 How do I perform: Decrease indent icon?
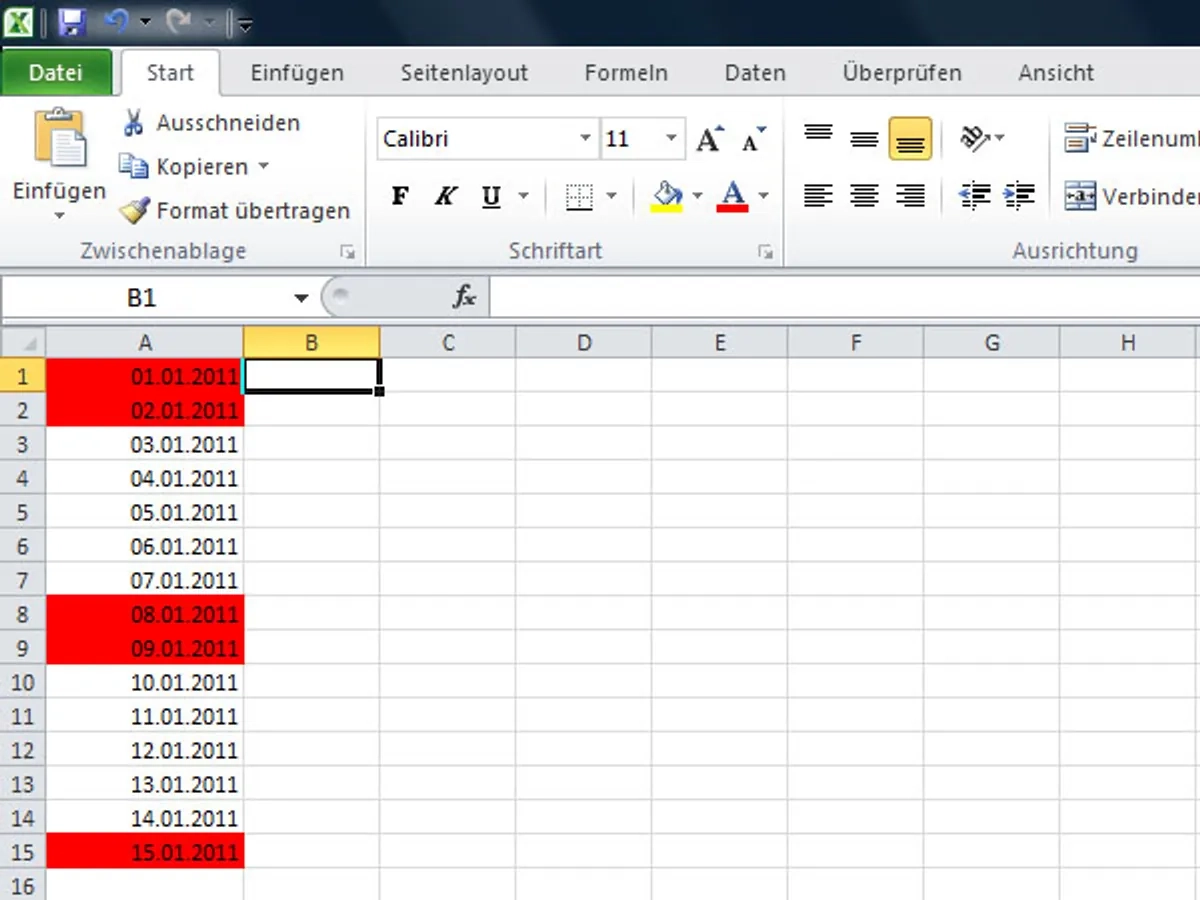click(974, 196)
